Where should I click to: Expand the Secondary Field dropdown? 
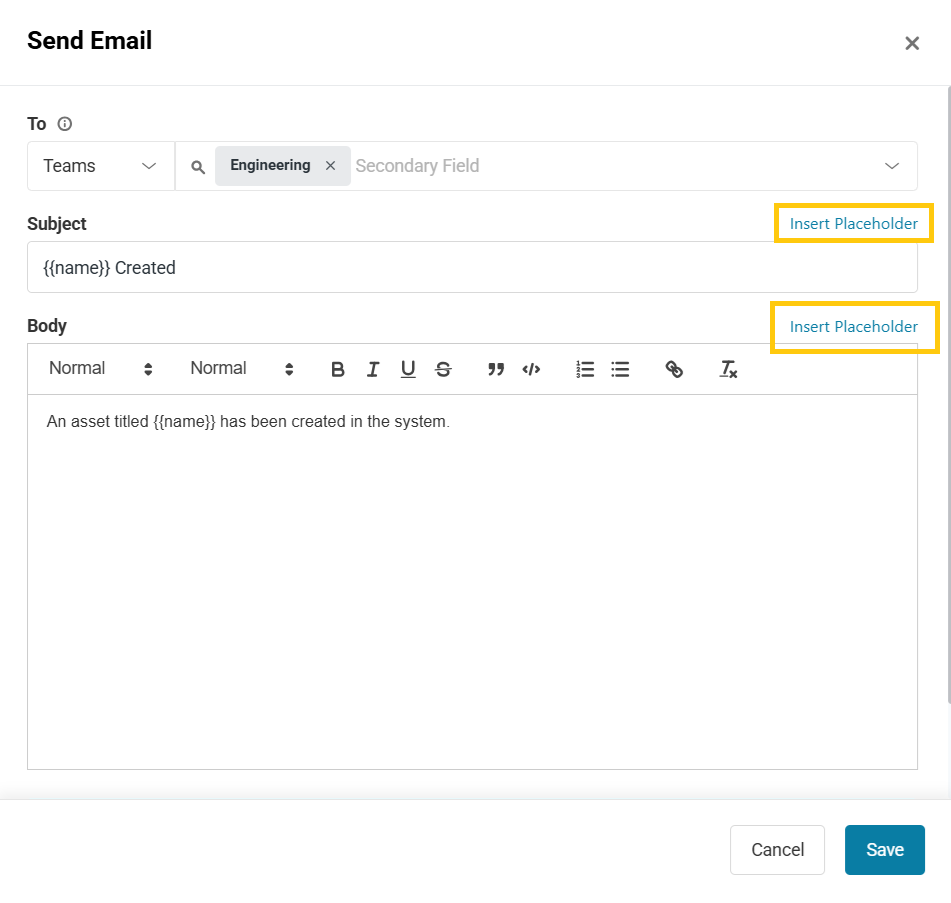[891, 166]
